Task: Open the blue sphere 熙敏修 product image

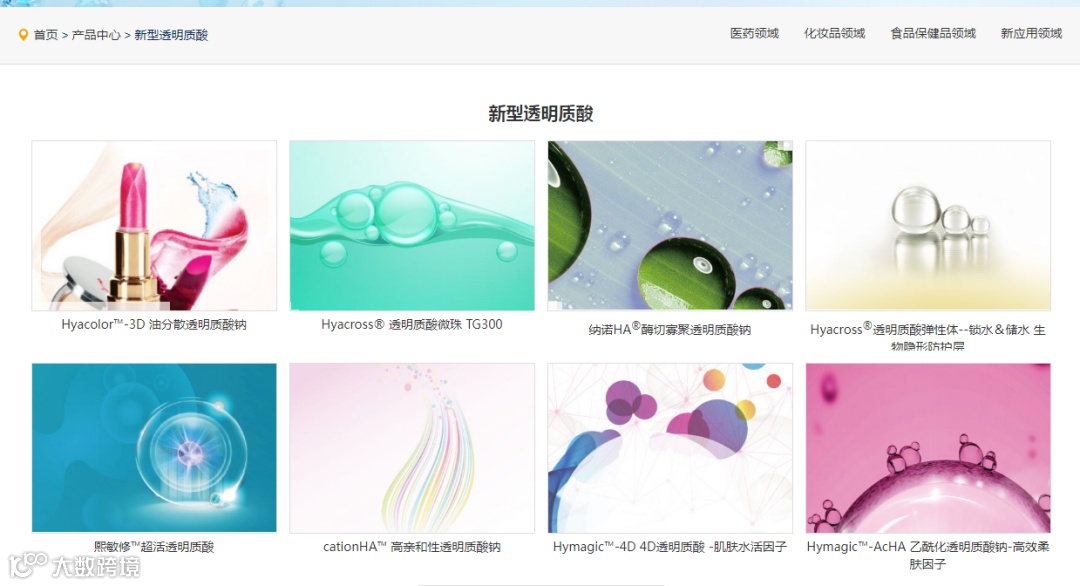Action: pos(154,448)
